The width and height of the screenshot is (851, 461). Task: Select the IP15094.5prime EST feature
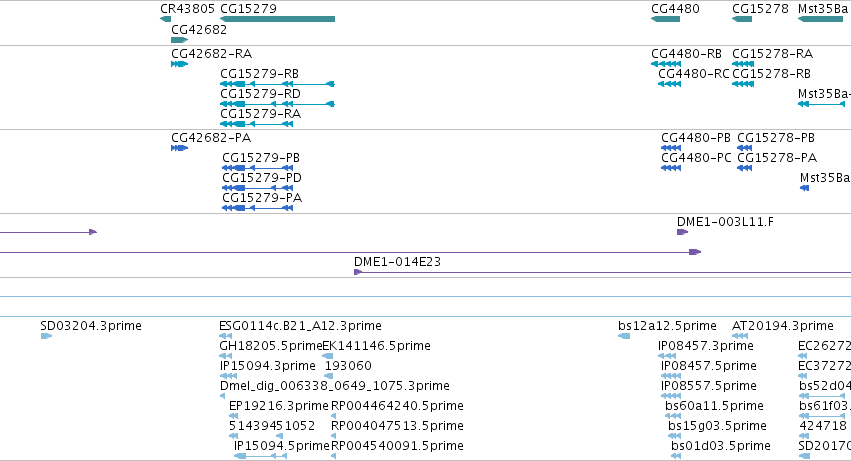tap(260, 456)
